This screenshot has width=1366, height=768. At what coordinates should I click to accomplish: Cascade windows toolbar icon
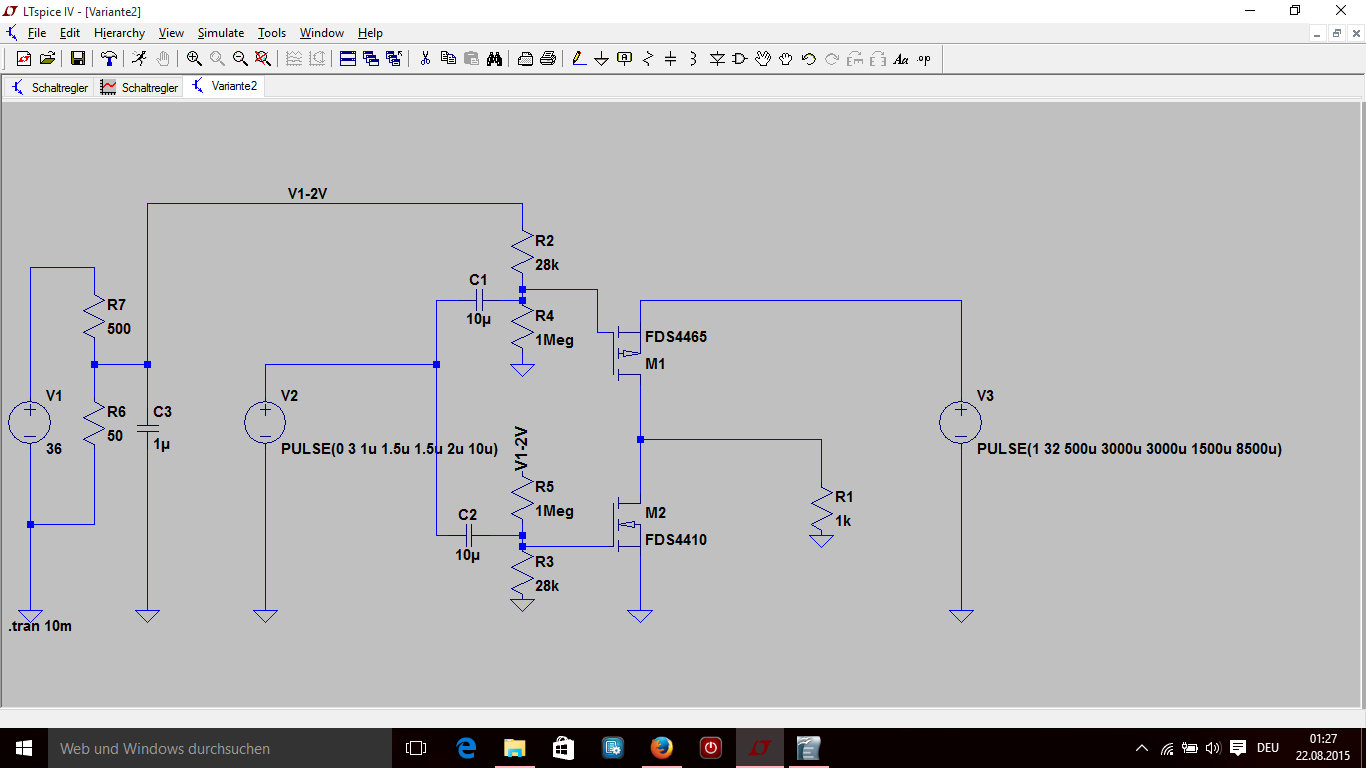(x=371, y=59)
